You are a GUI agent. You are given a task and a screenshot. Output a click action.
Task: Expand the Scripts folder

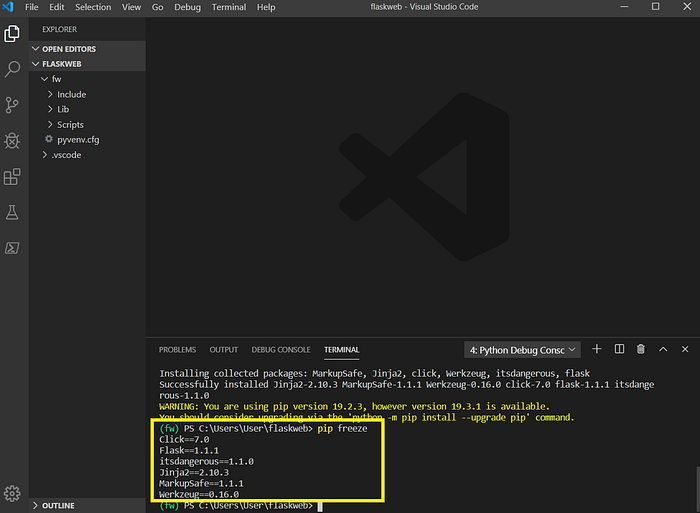click(70, 125)
